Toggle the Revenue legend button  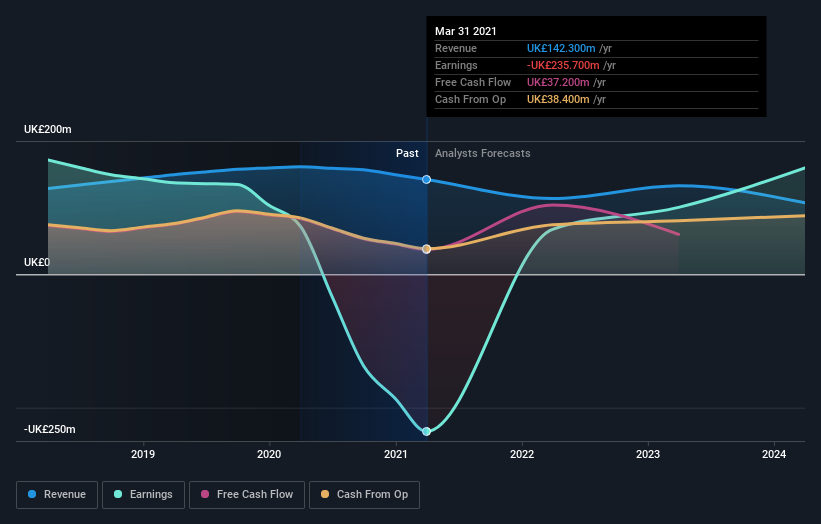pyautogui.click(x=57, y=495)
